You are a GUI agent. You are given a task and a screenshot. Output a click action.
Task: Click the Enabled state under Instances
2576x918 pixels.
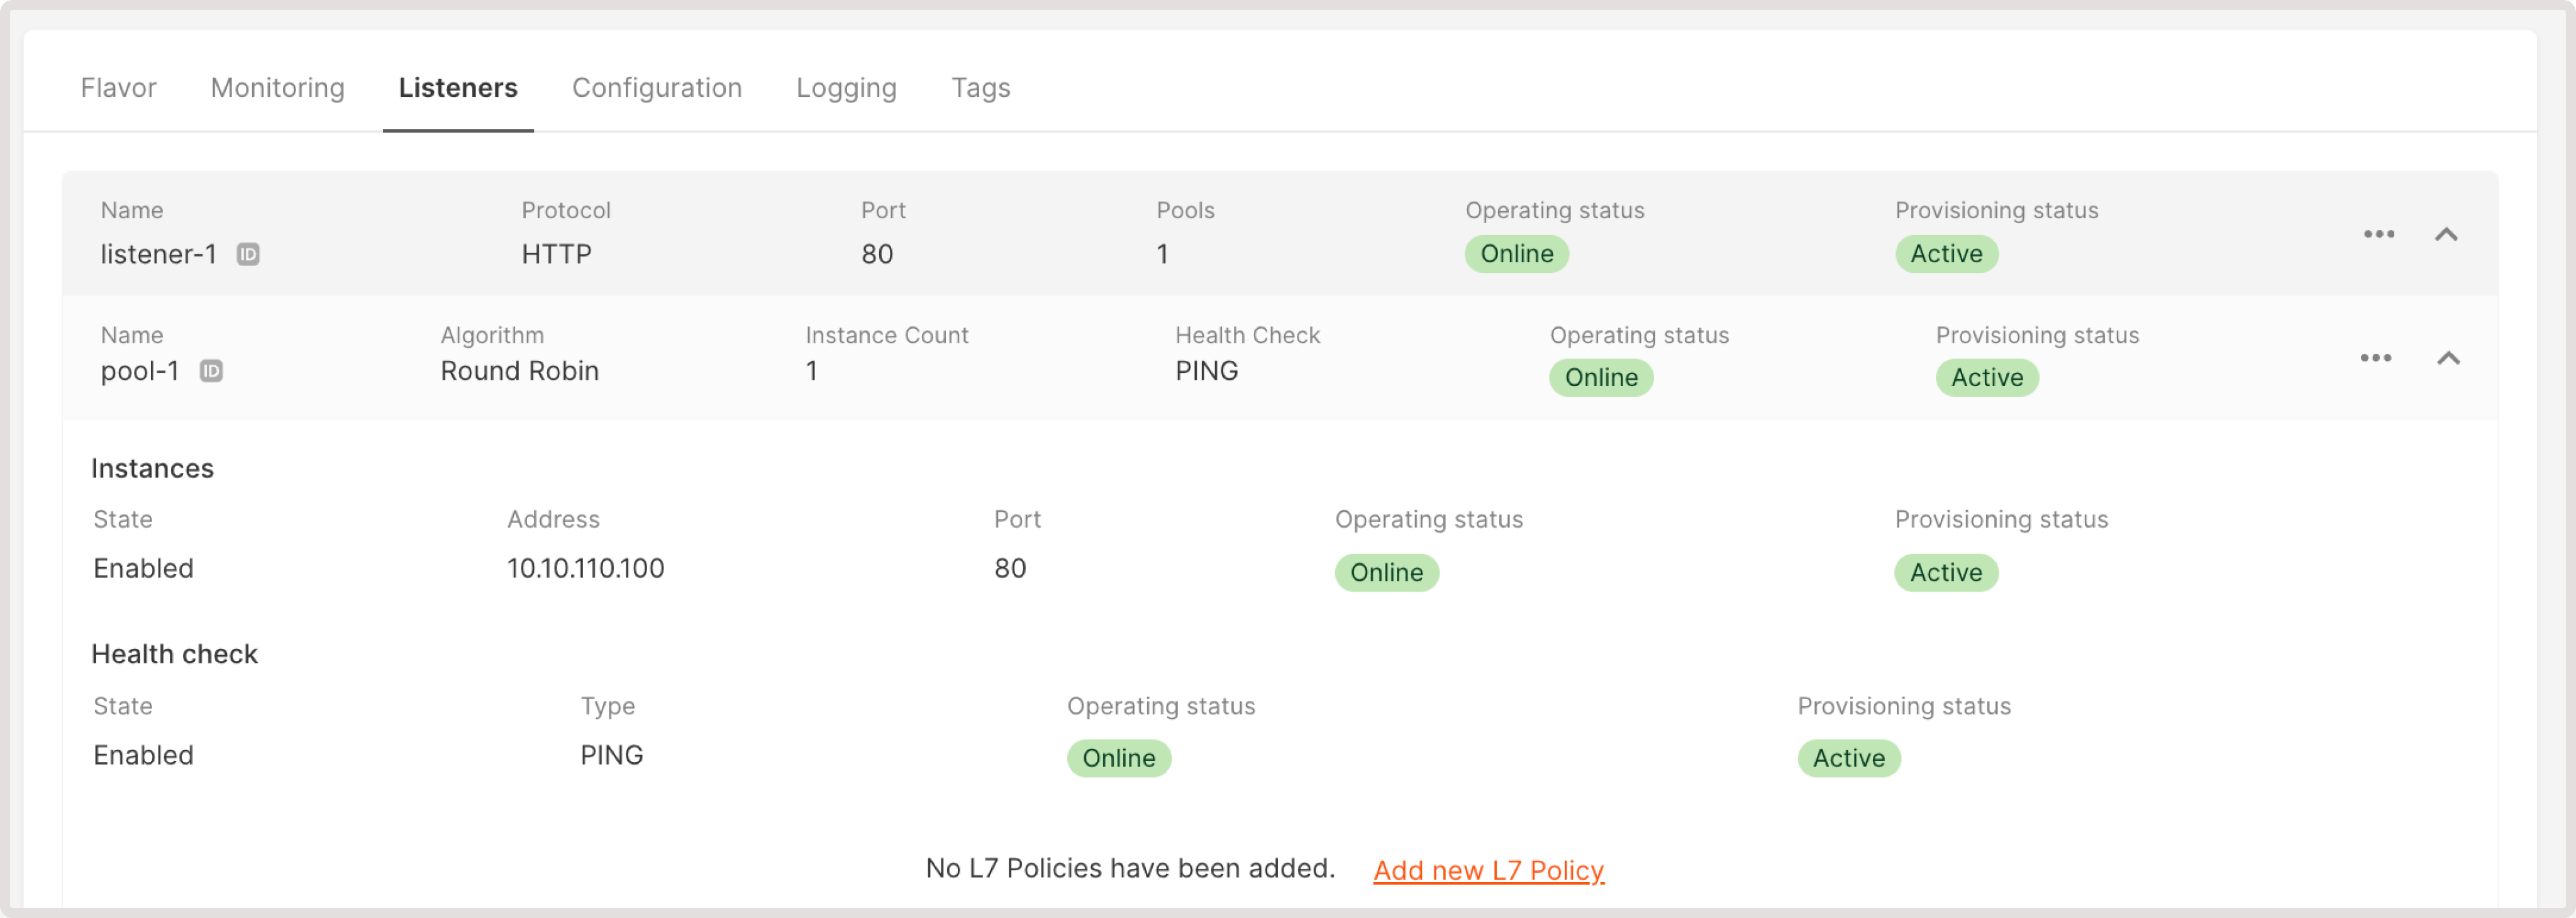(143, 568)
